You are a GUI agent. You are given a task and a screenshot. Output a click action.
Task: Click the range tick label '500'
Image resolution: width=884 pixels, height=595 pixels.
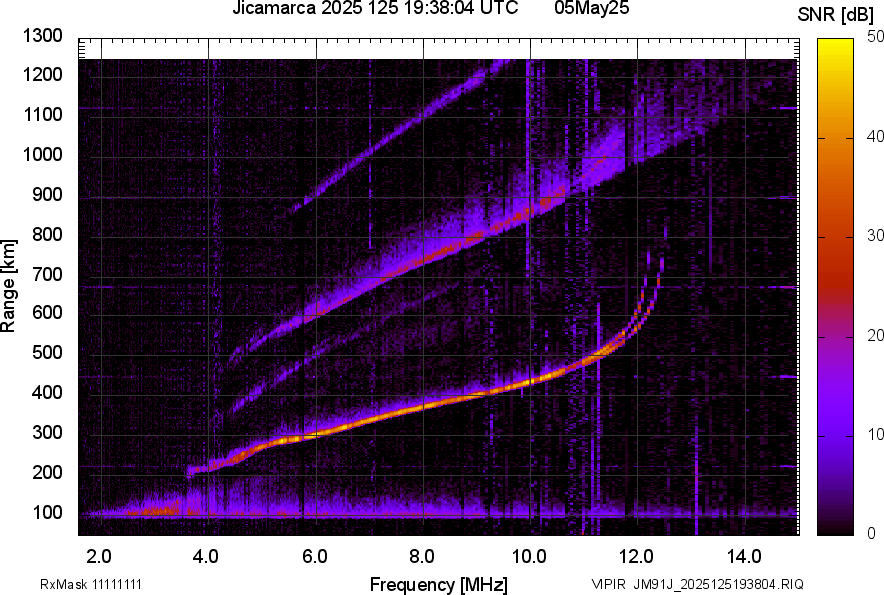[x=47, y=352]
